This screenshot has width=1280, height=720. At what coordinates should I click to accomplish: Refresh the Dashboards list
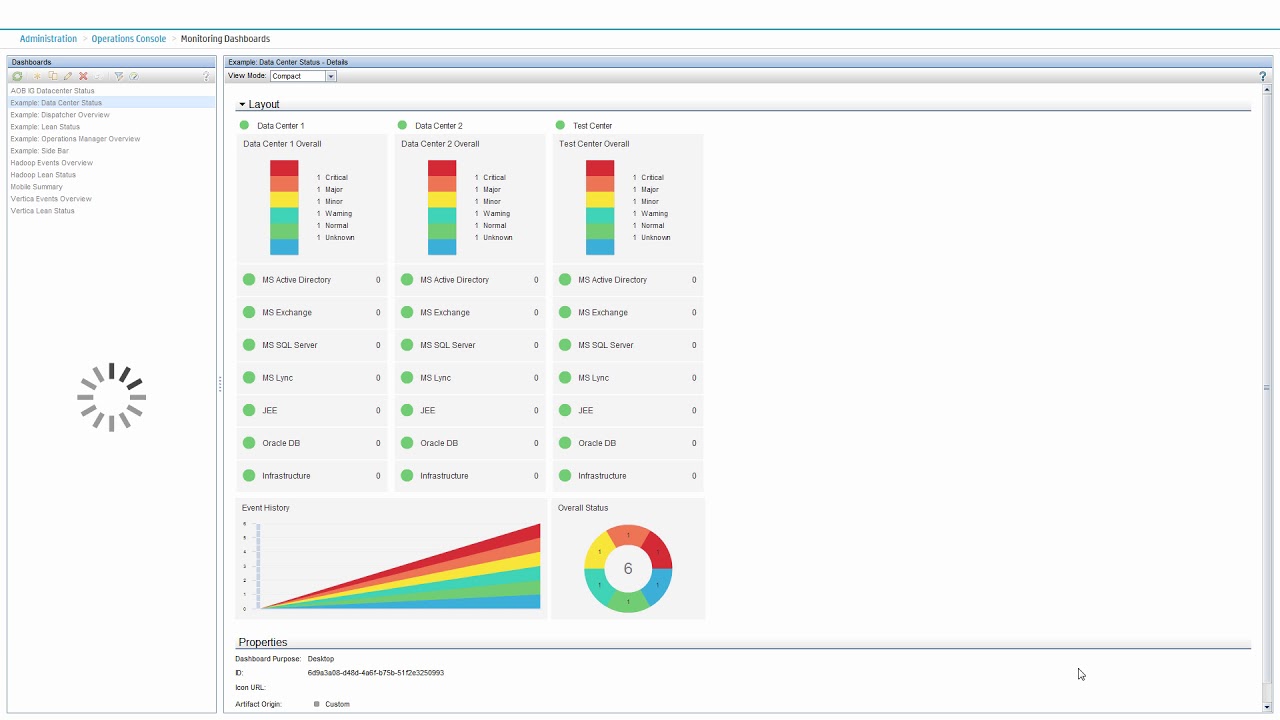17,76
